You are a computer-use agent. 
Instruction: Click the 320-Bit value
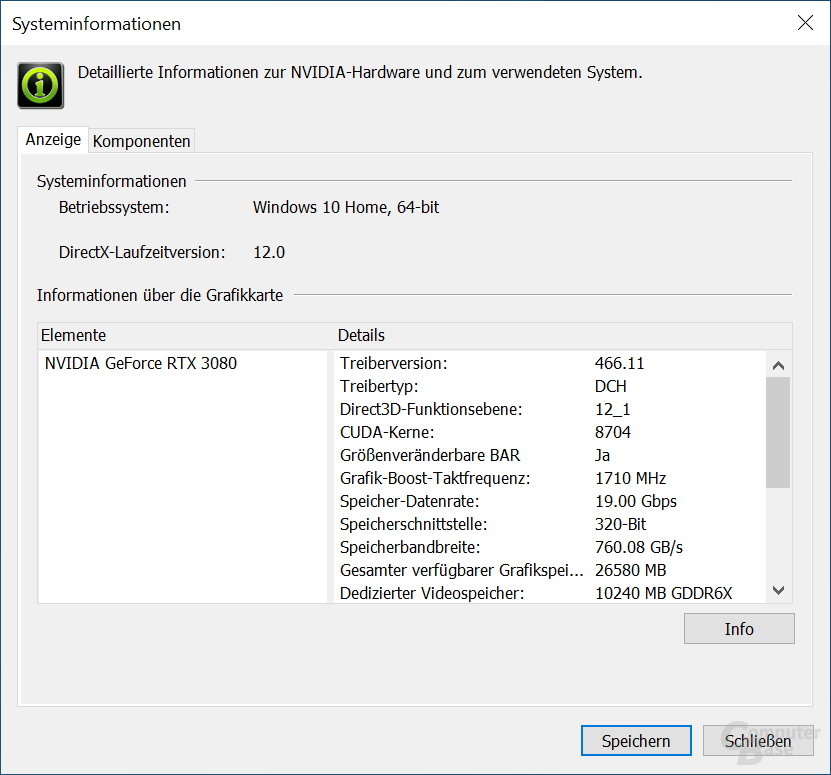621,524
